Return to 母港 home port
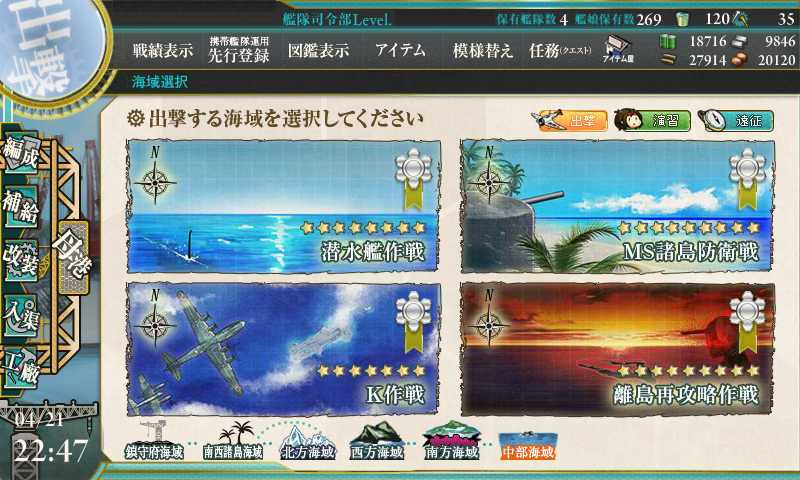The width and height of the screenshot is (800, 480). point(73,257)
